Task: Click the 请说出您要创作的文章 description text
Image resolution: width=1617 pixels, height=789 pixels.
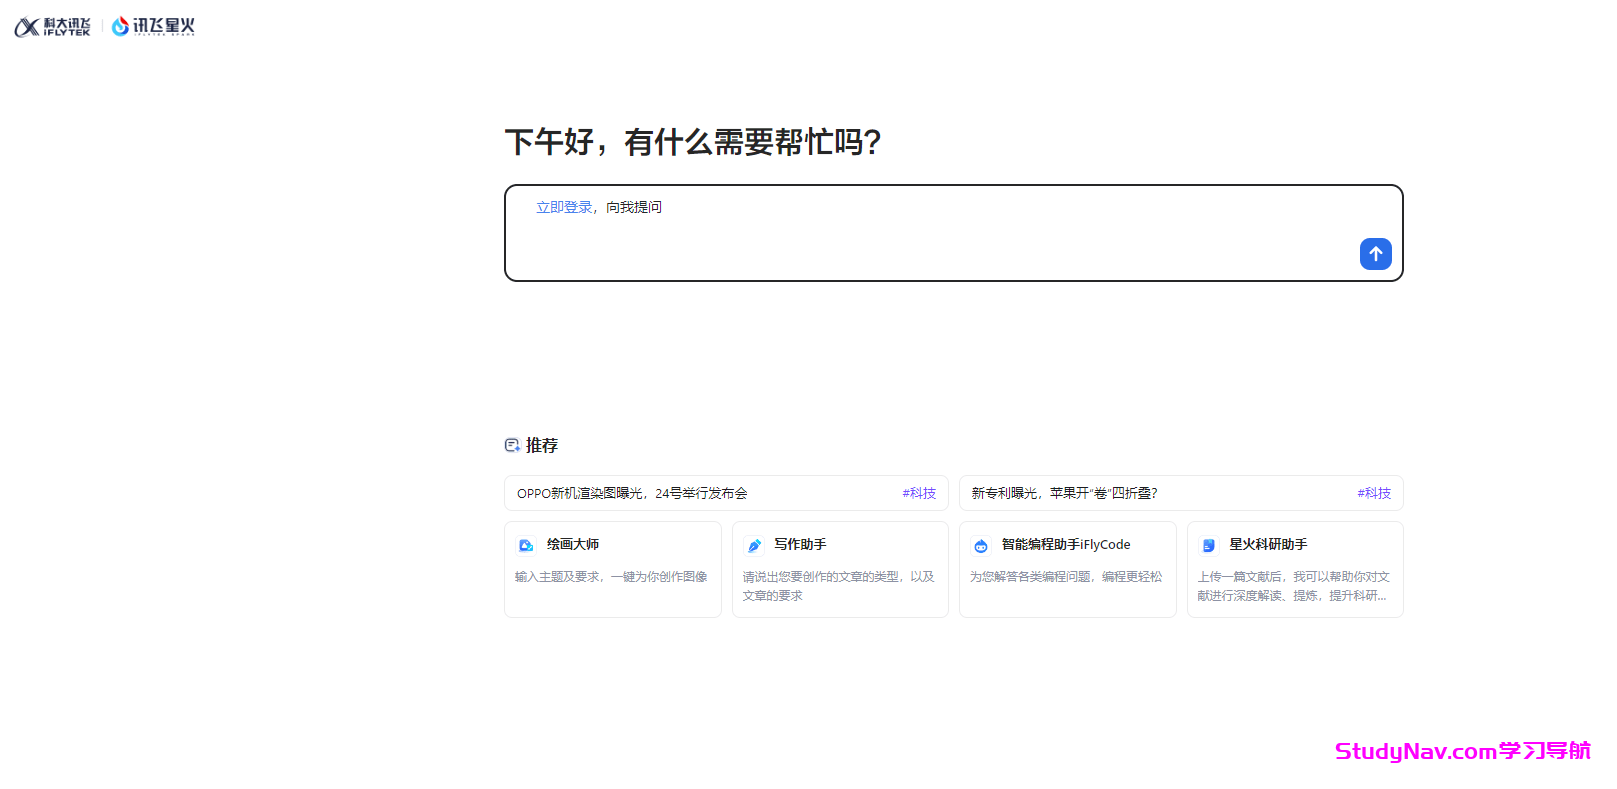Action: pos(838,586)
